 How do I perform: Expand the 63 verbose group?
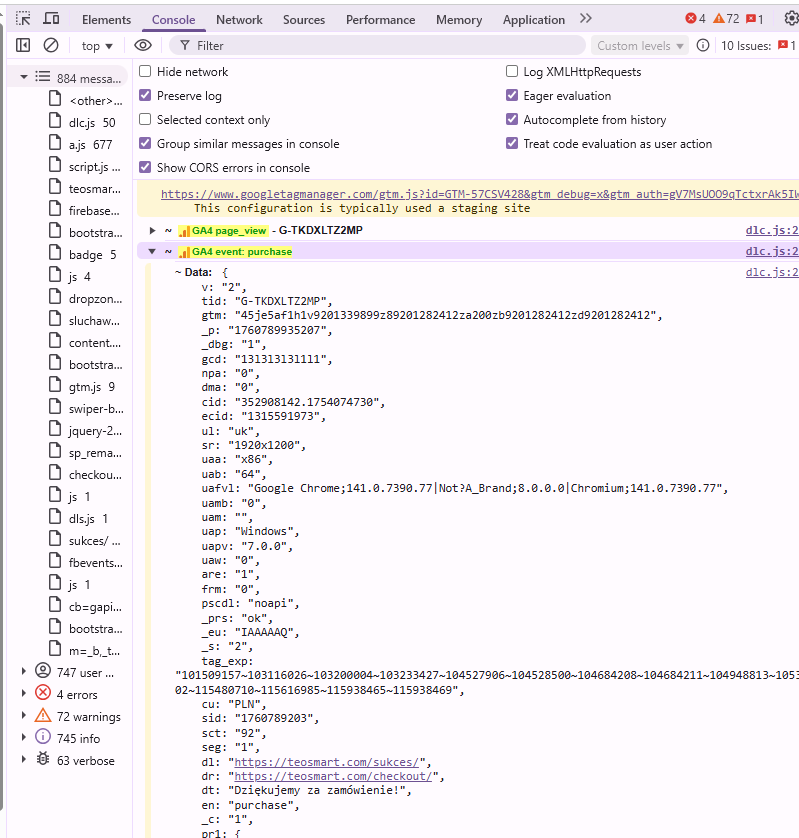click(x=24, y=759)
